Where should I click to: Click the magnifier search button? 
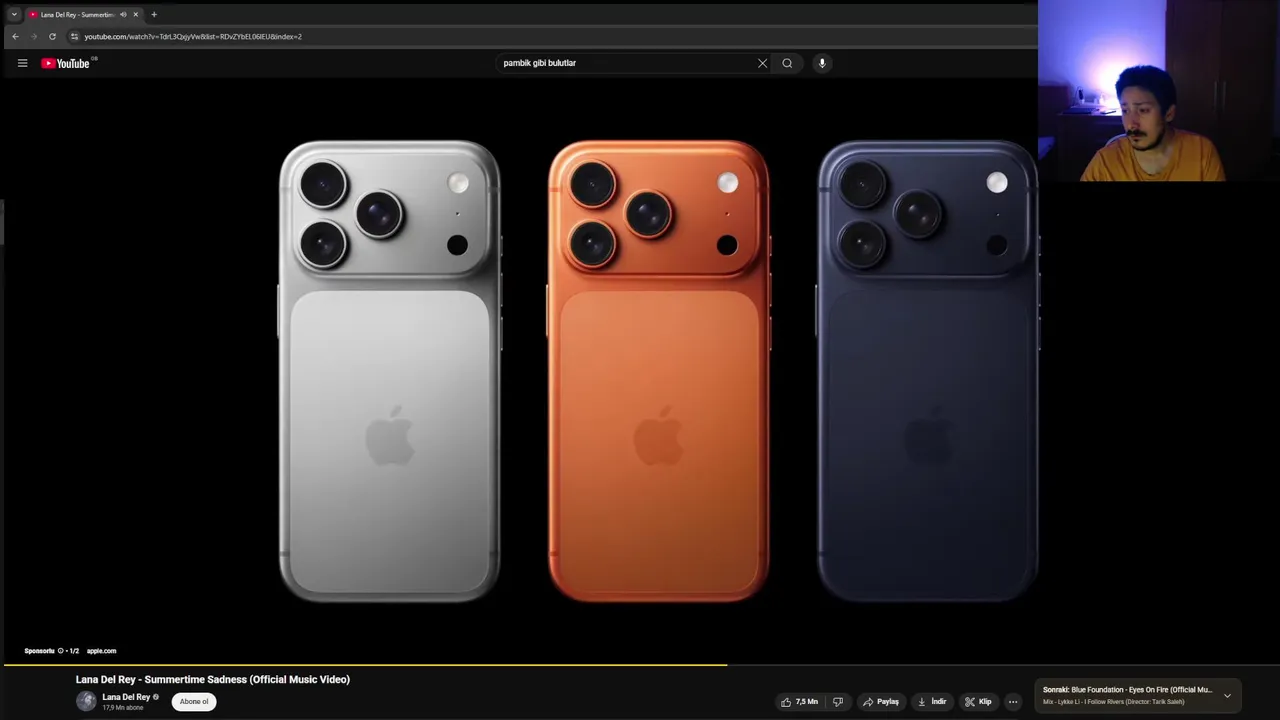click(787, 63)
